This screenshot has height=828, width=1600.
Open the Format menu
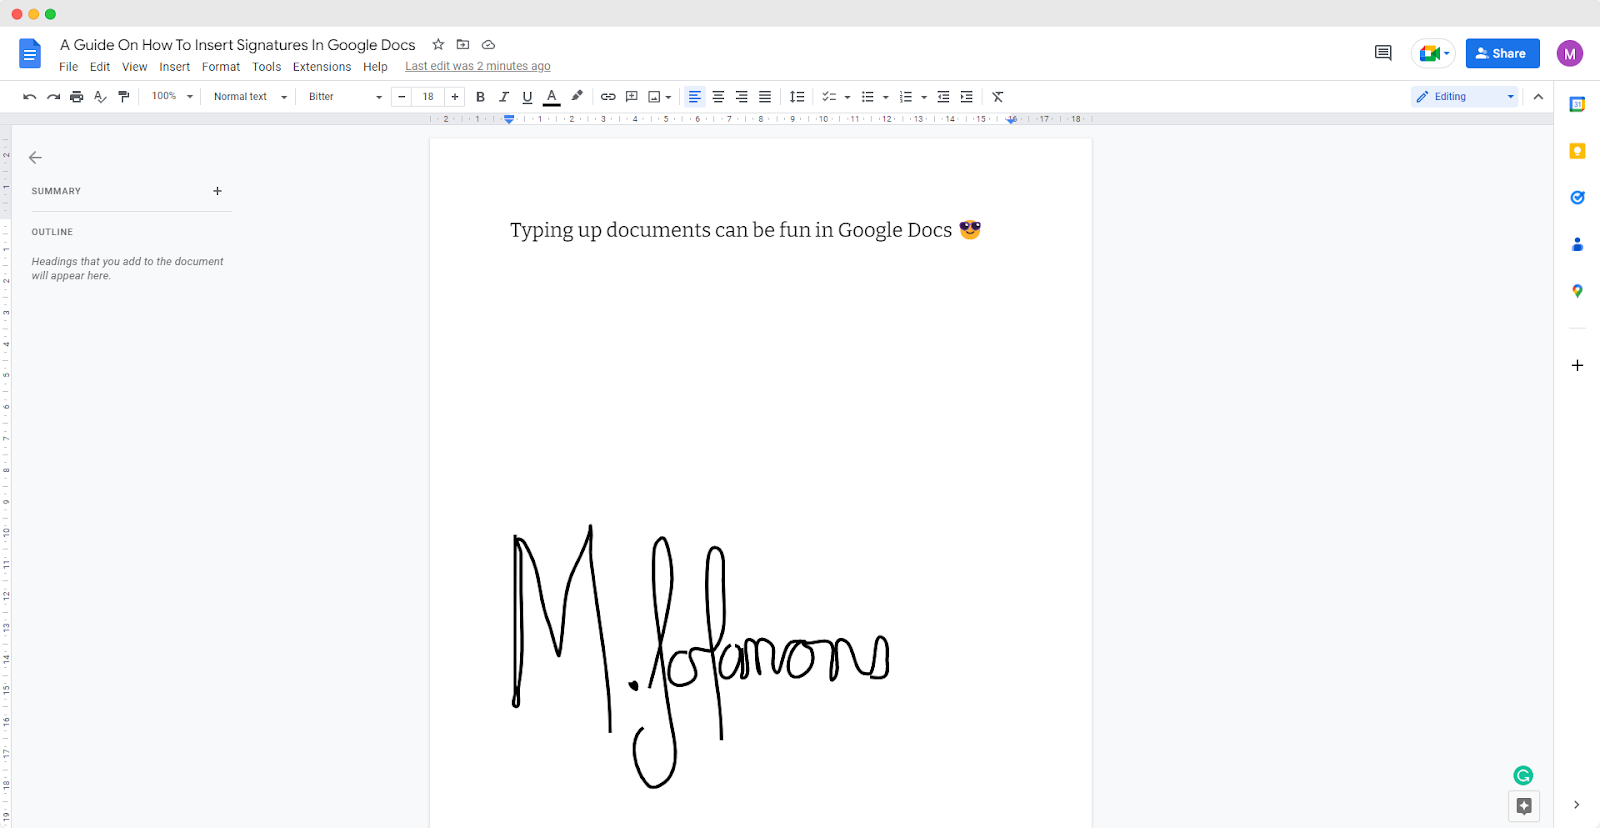point(221,67)
